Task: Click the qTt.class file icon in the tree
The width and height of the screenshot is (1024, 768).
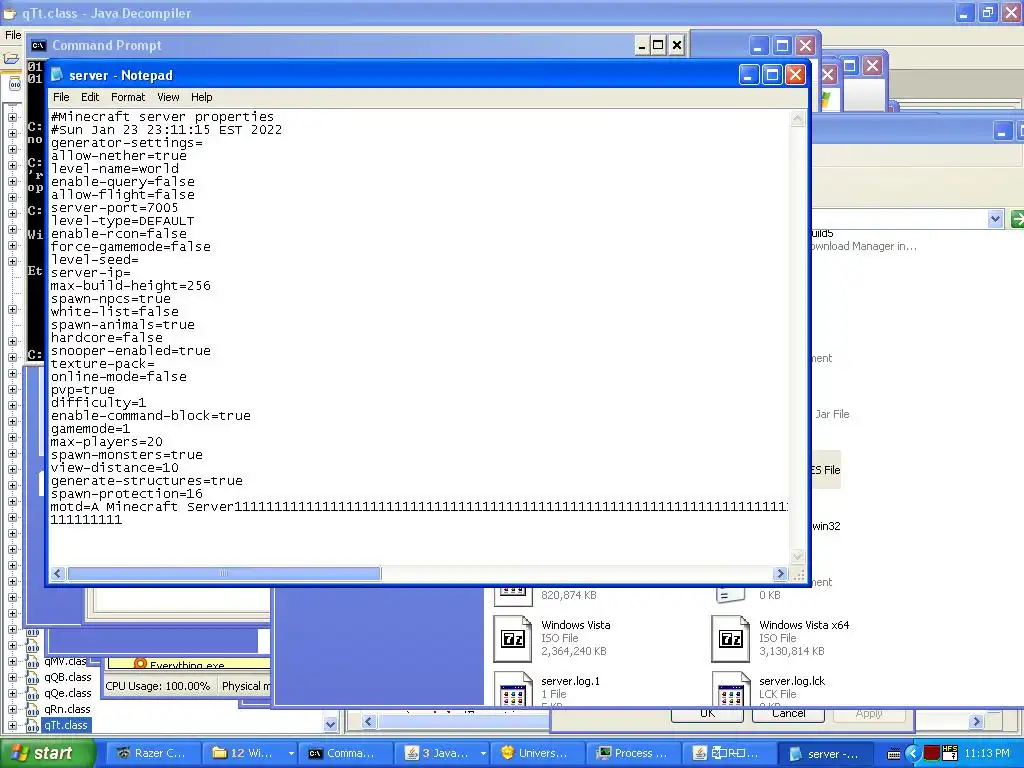Action: pos(32,726)
